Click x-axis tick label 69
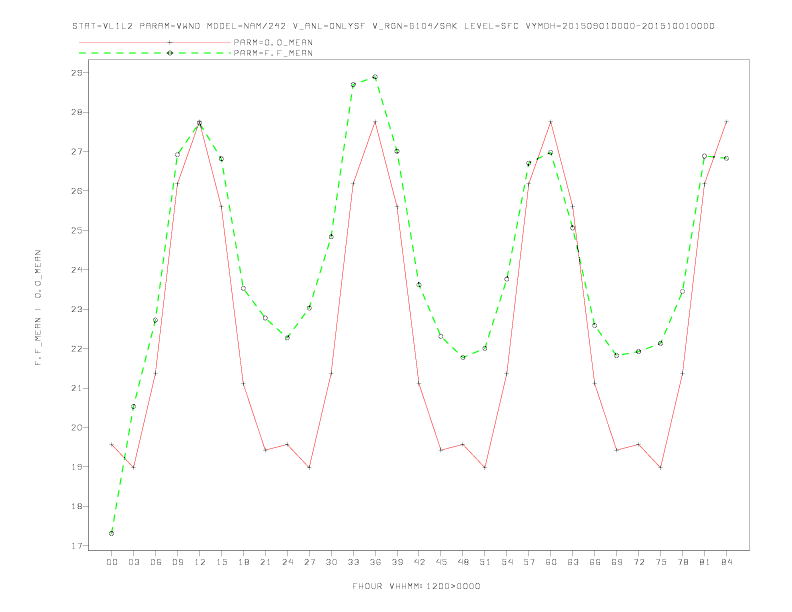 (617, 562)
